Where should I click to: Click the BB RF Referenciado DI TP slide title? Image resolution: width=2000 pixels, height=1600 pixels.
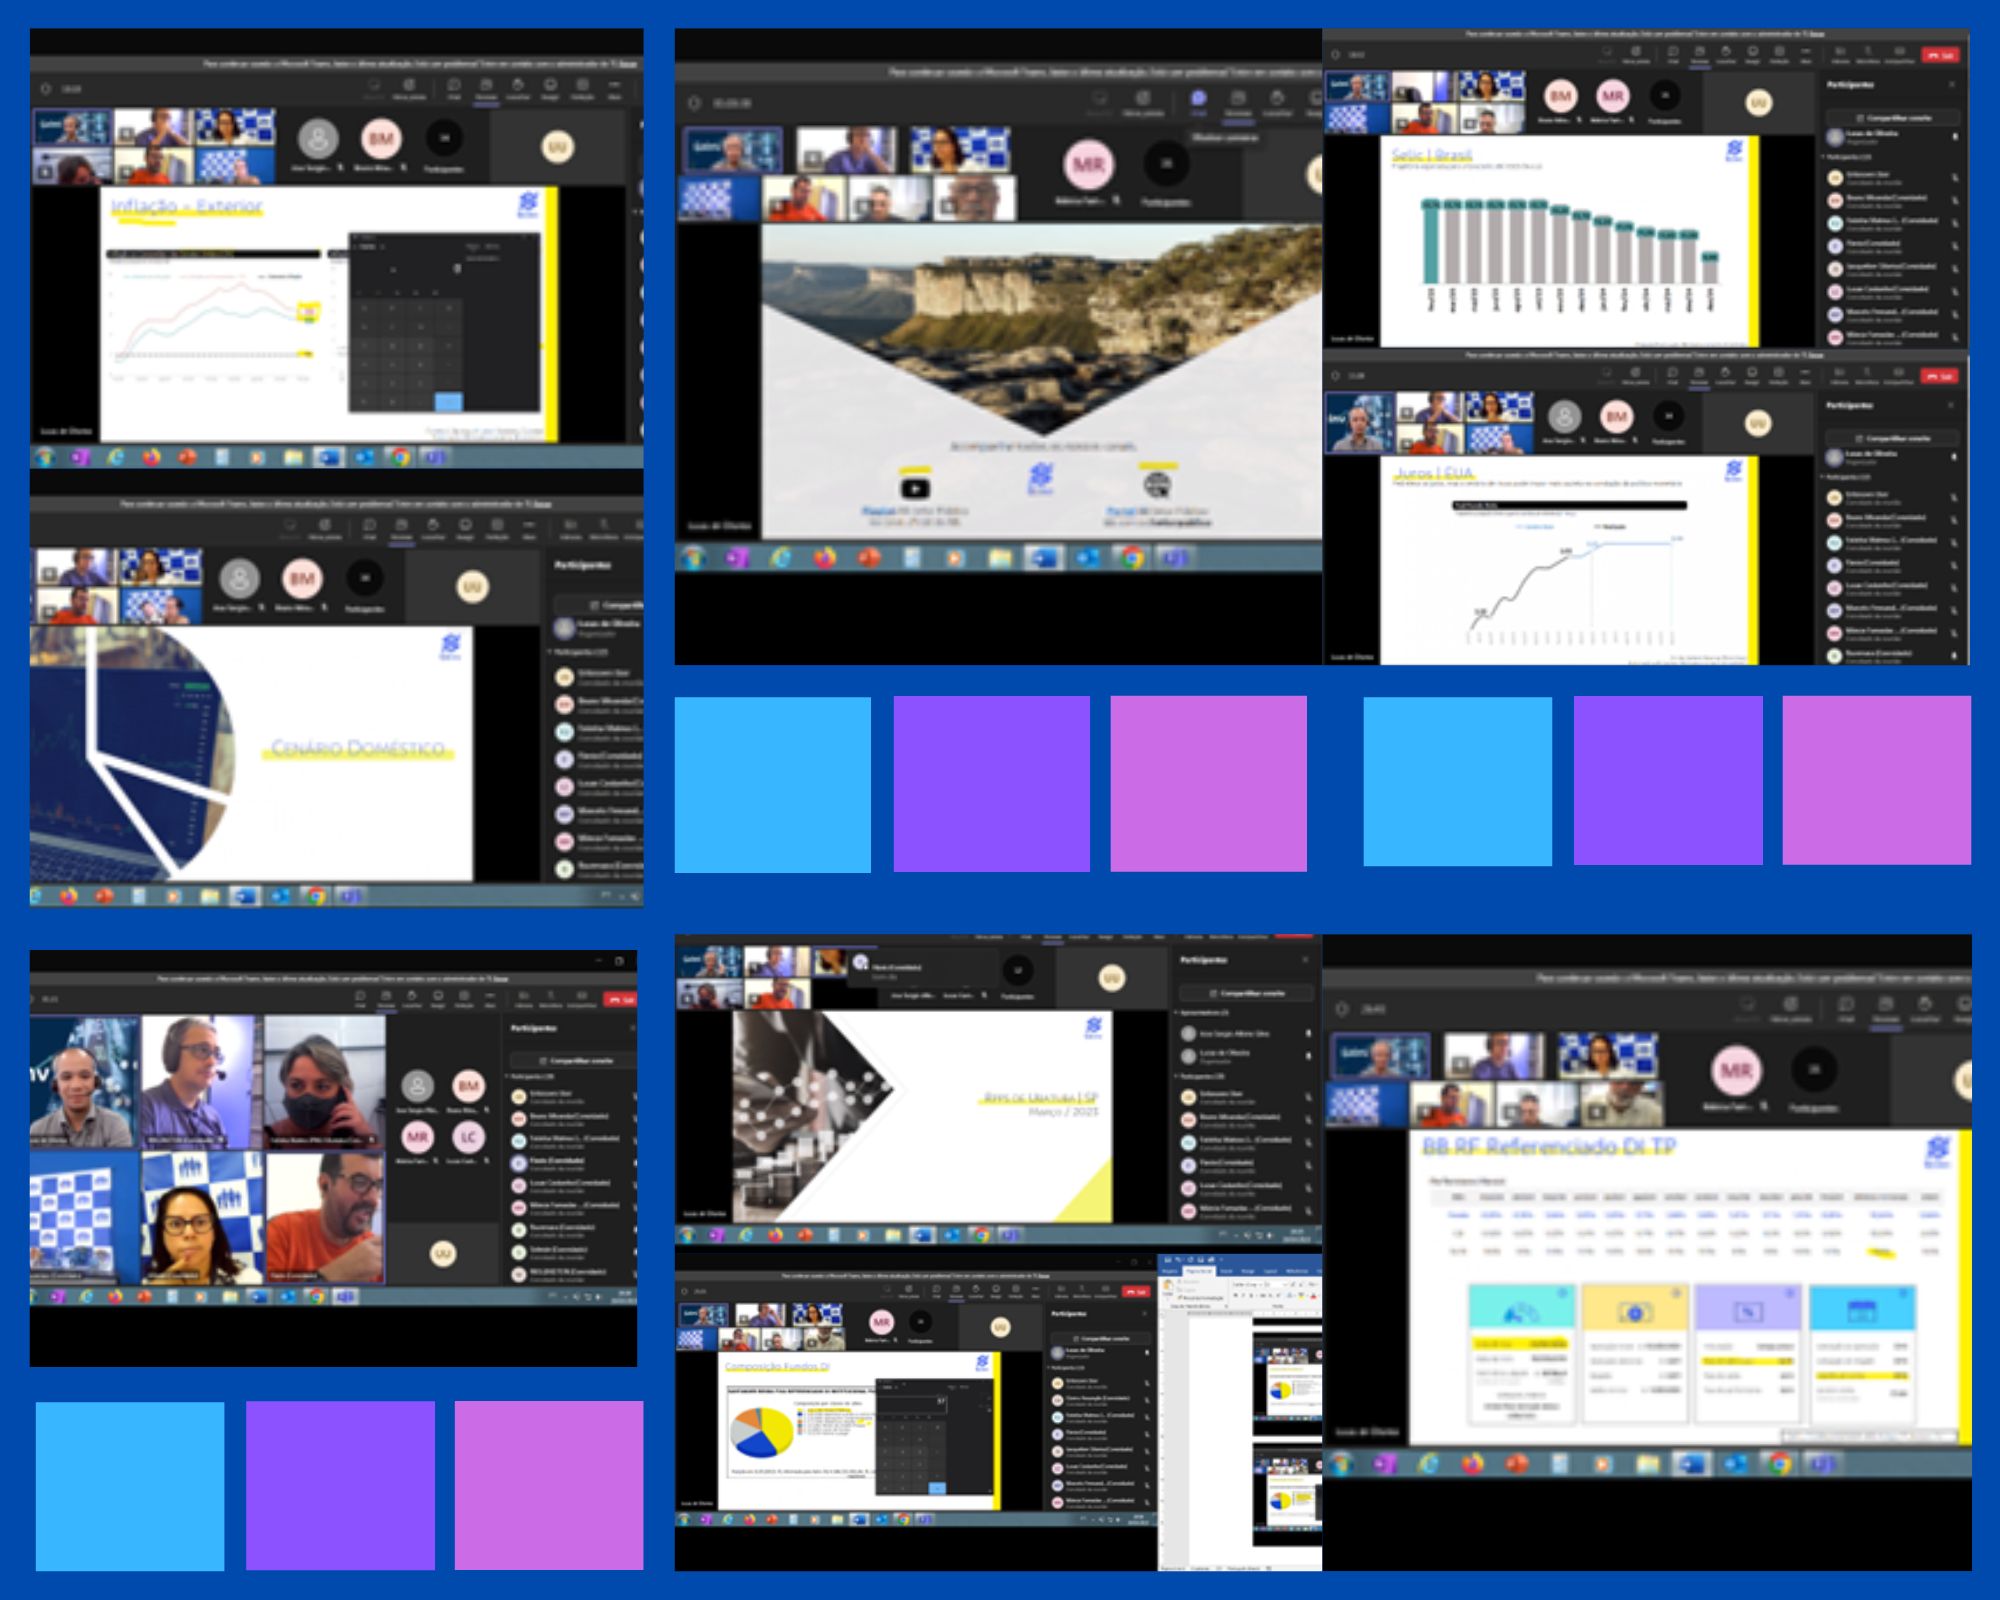tap(1549, 1146)
